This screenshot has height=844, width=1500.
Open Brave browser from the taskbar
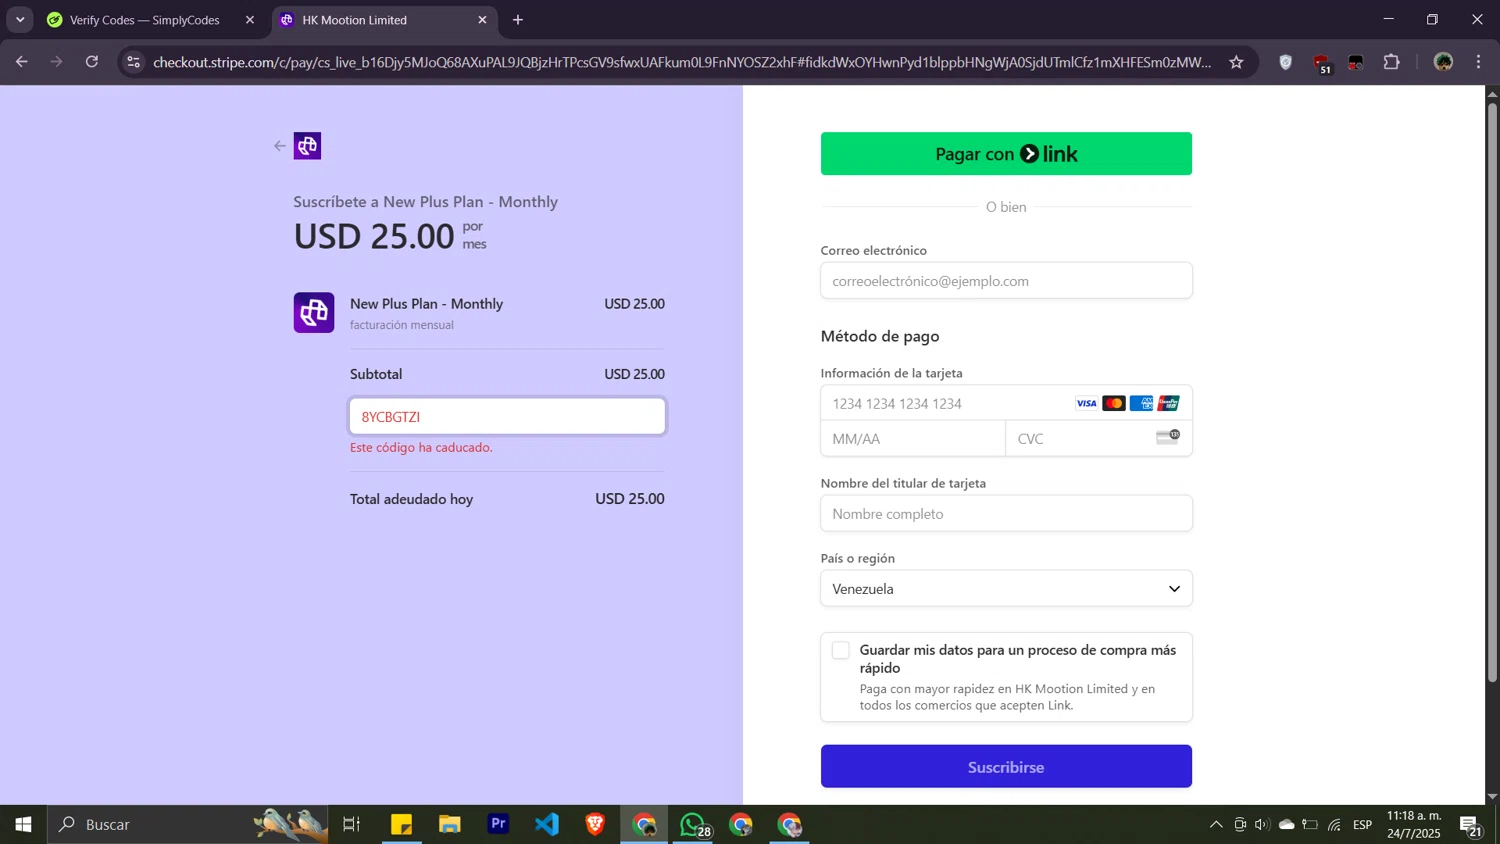pyautogui.click(x=595, y=825)
